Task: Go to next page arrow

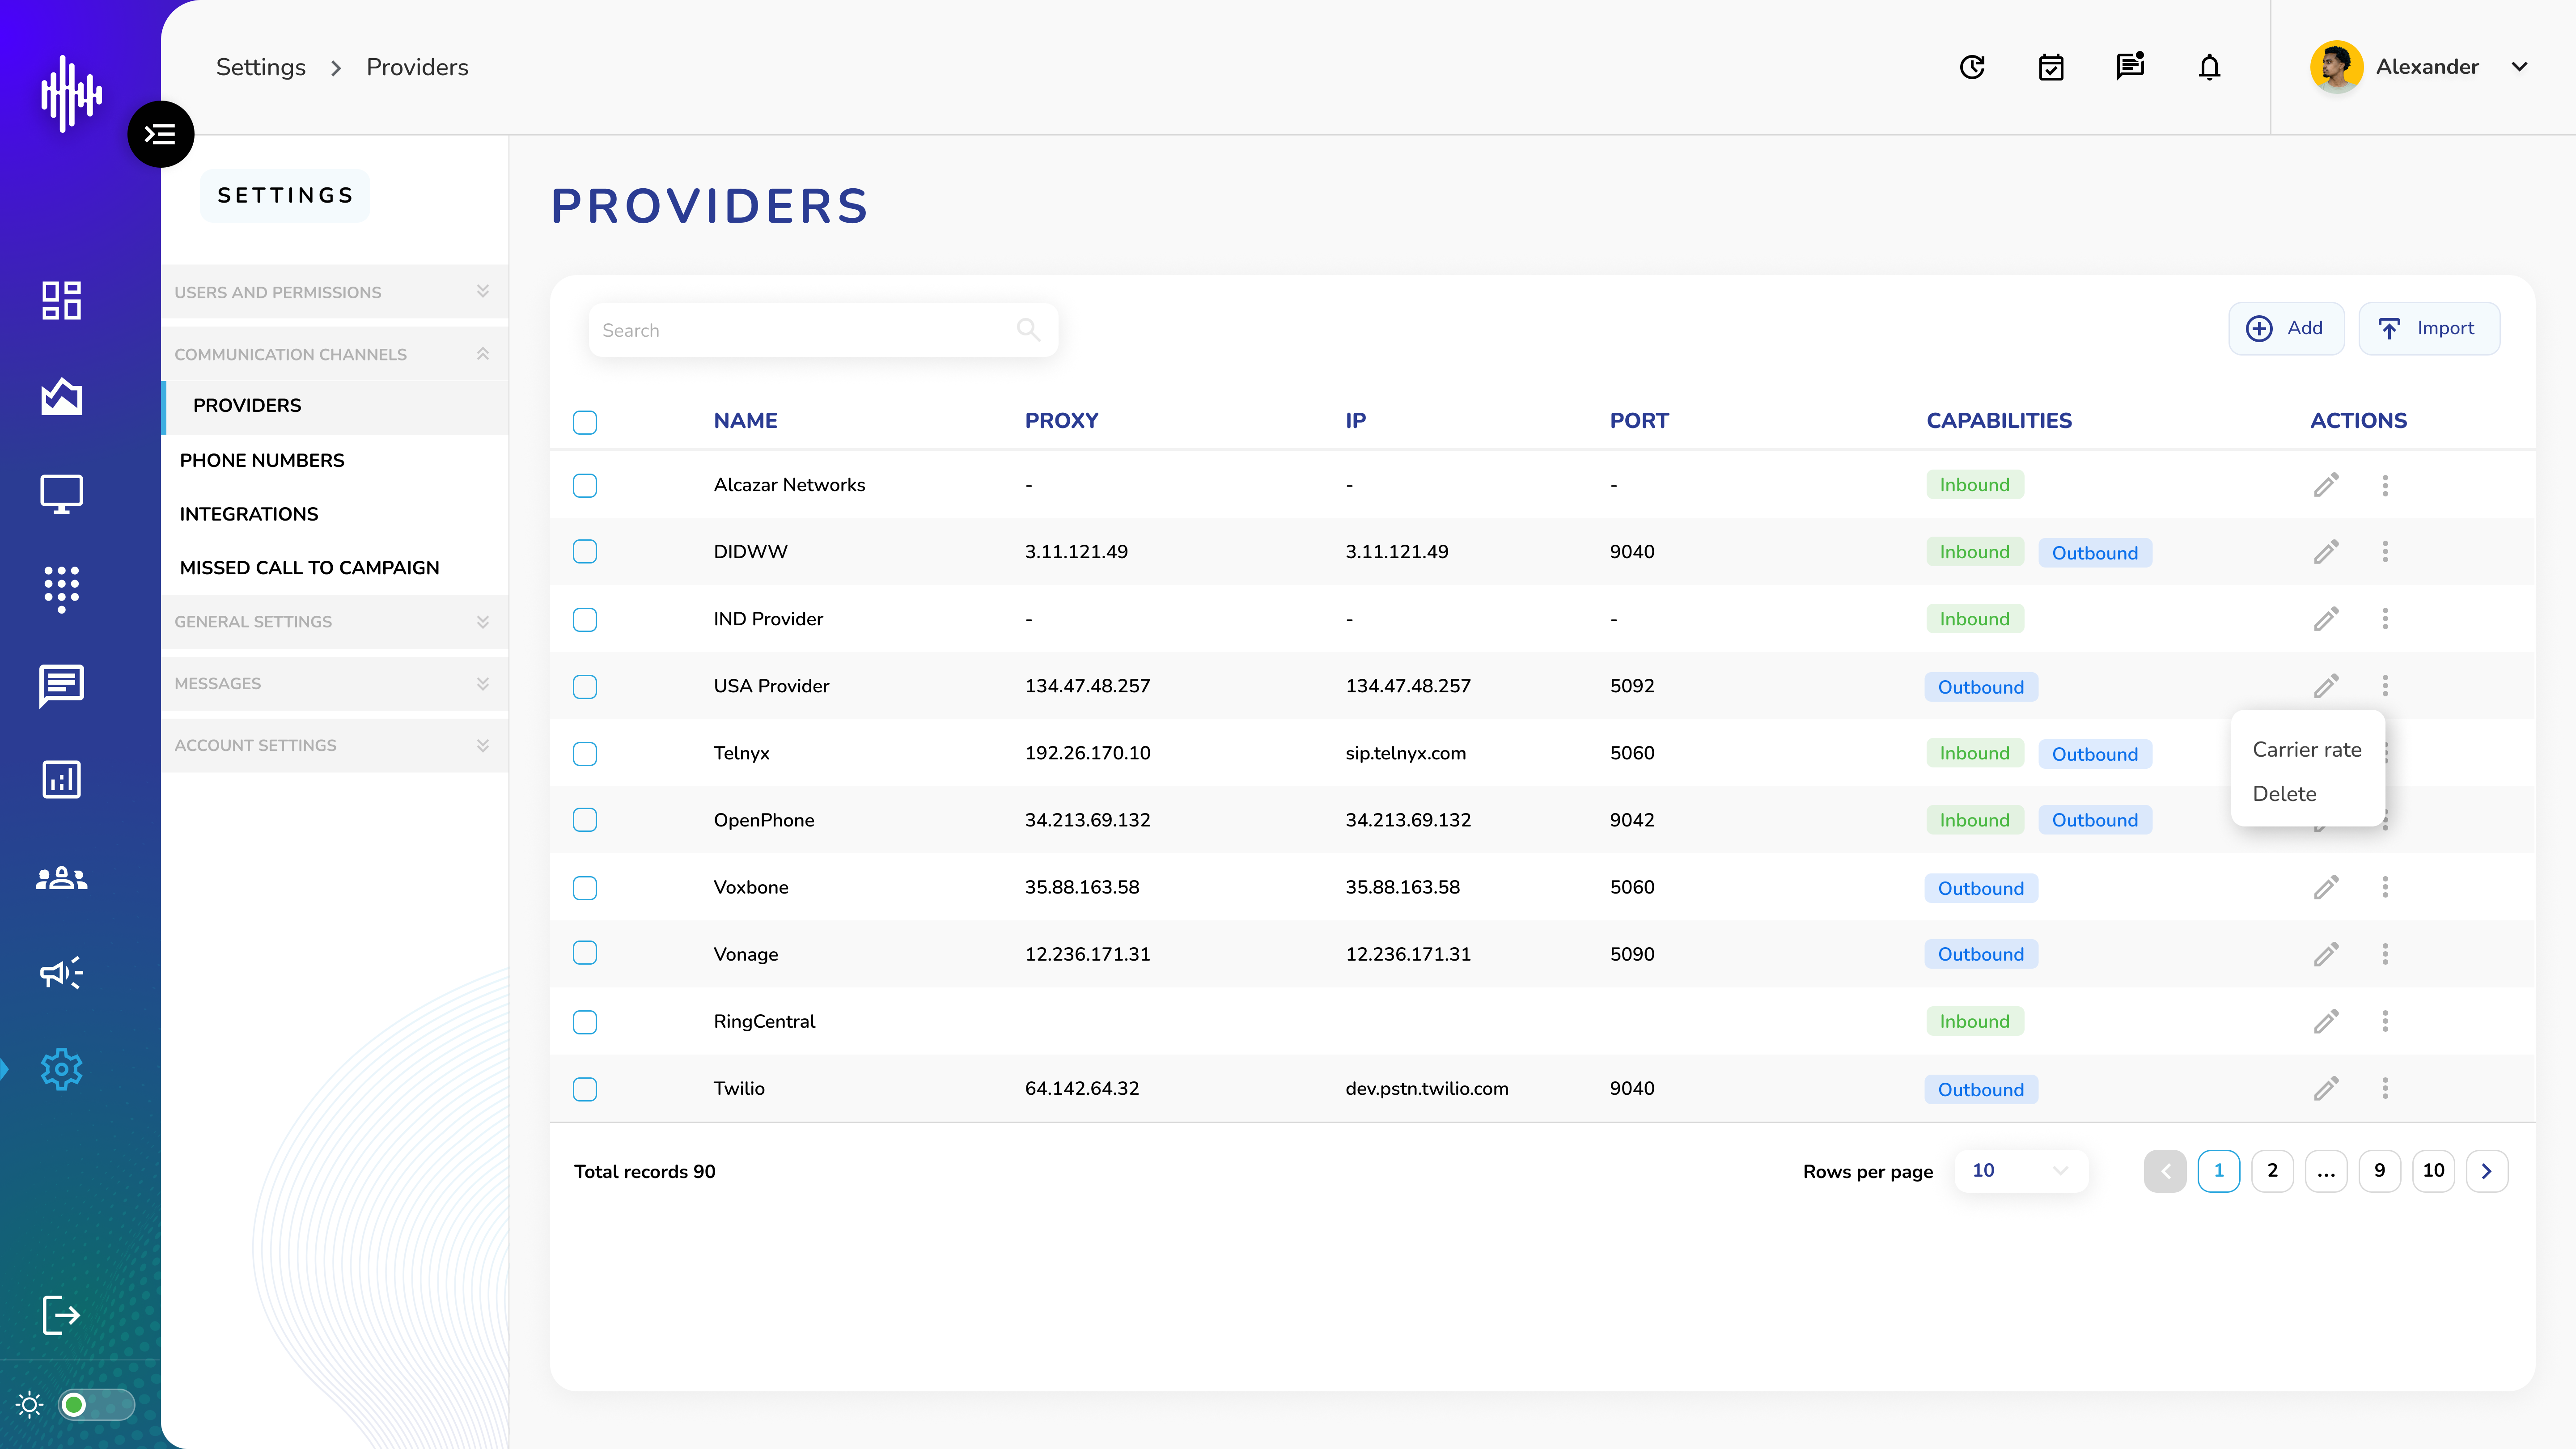Action: [2486, 1171]
